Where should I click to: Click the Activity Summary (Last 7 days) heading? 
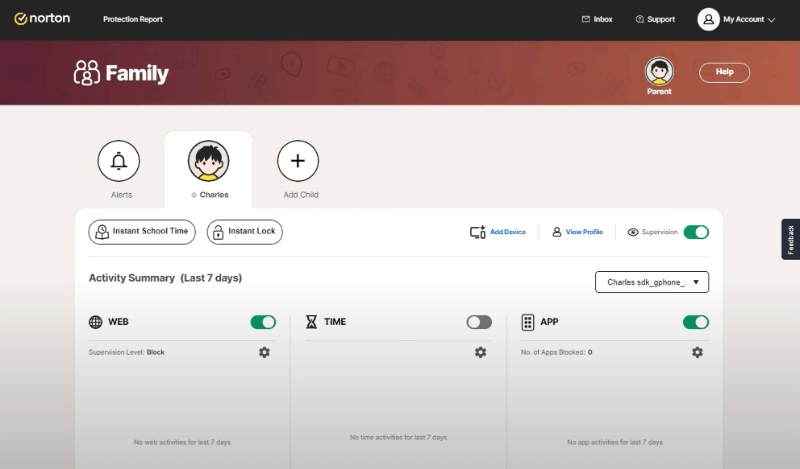[165, 278]
